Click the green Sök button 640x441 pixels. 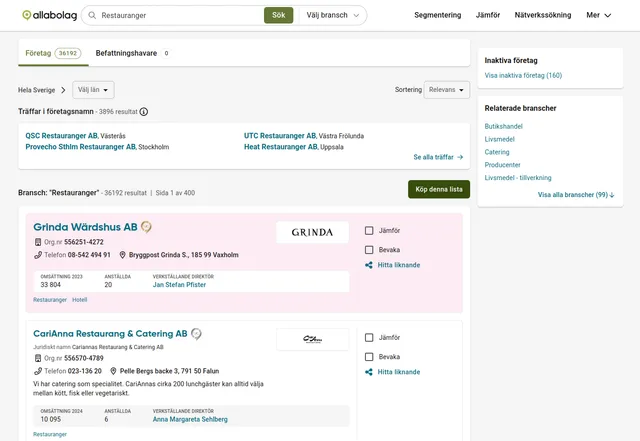(x=278, y=16)
